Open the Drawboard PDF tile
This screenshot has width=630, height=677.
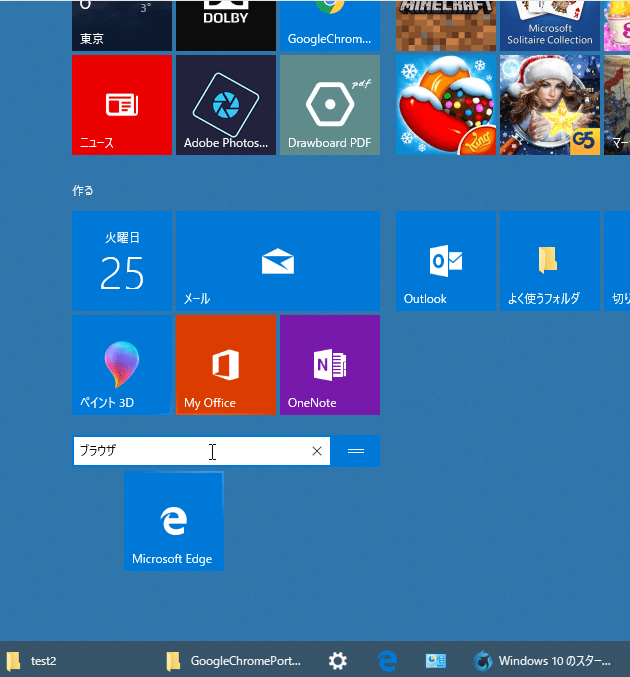tap(330, 105)
